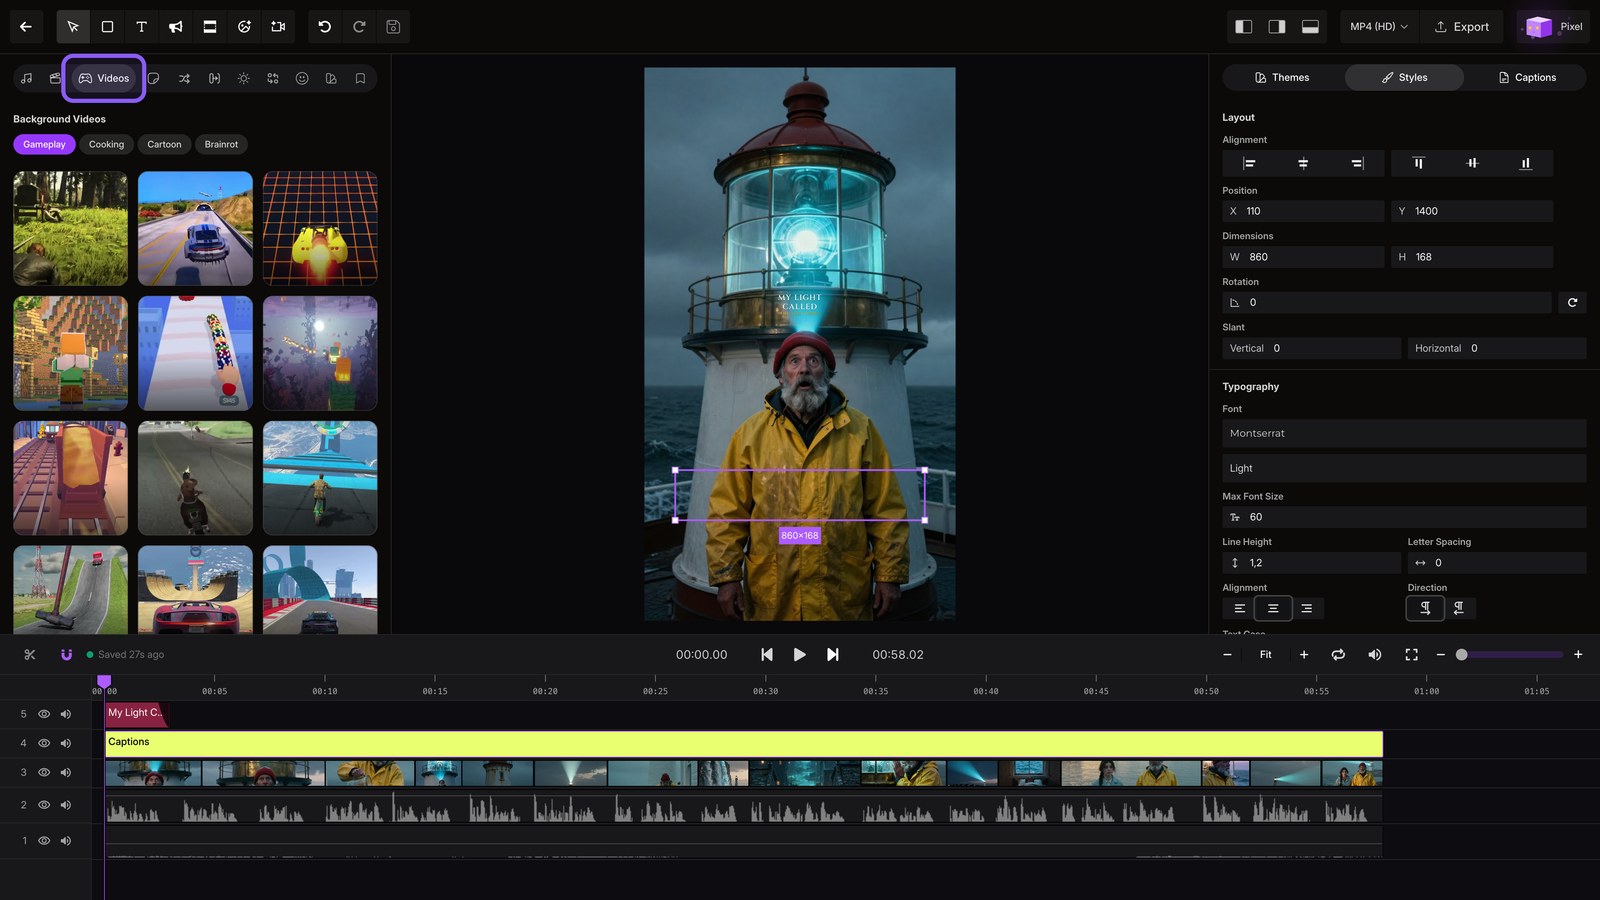The image size is (1600, 900).
Task: Open the Pixel account button
Action: [x=1553, y=27]
